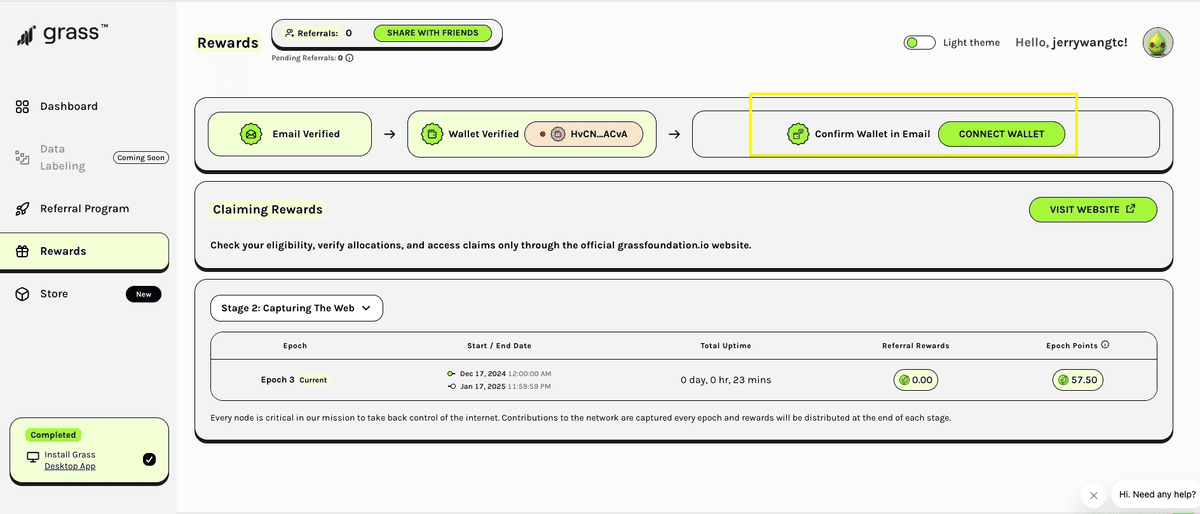The width and height of the screenshot is (1200, 514).
Task: Click the Completed status badge
Action: pyautogui.click(x=53, y=435)
